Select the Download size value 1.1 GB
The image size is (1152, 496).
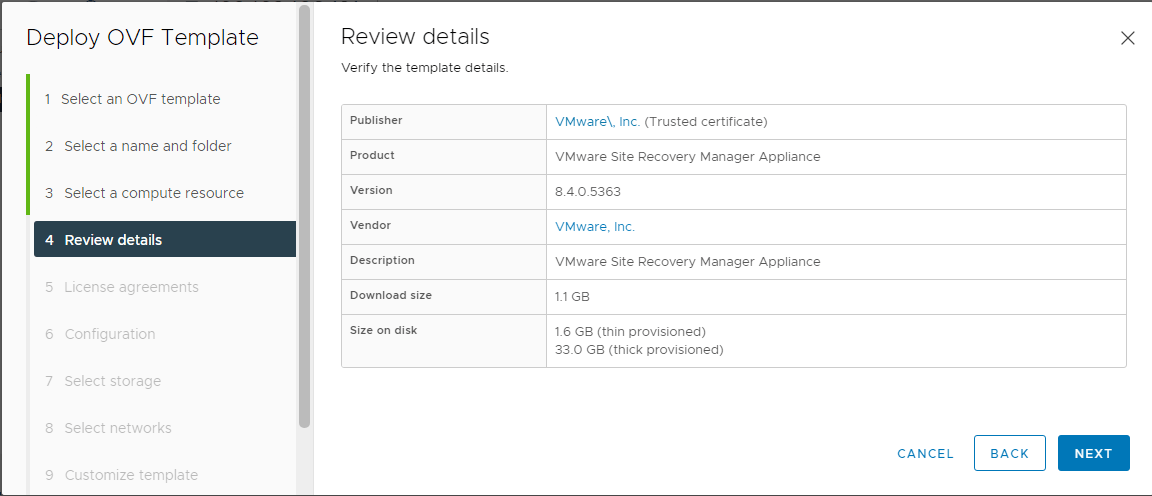(x=572, y=297)
